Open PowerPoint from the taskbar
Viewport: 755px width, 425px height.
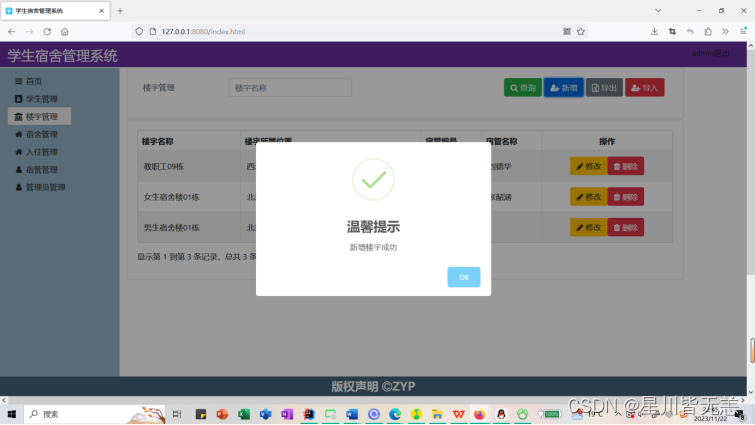(x=222, y=414)
